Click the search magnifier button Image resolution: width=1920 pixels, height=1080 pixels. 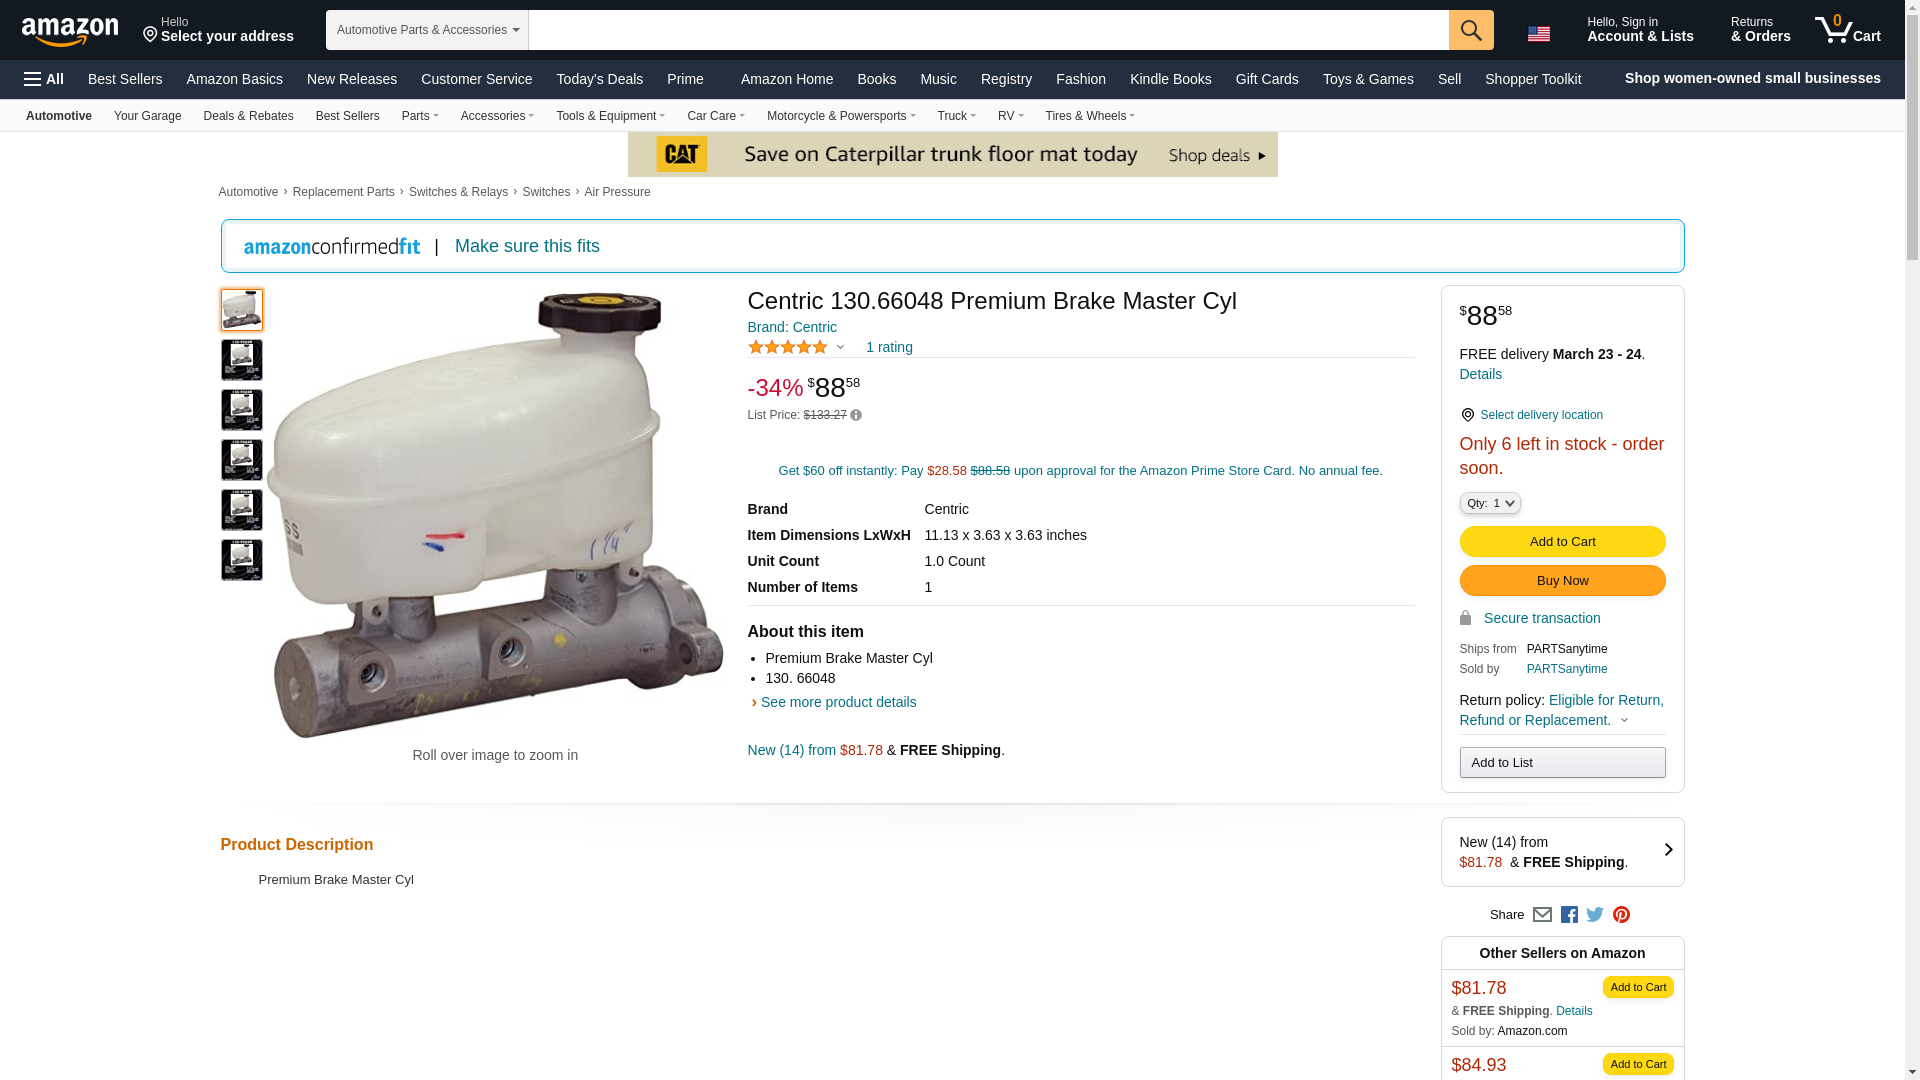click(x=1471, y=30)
